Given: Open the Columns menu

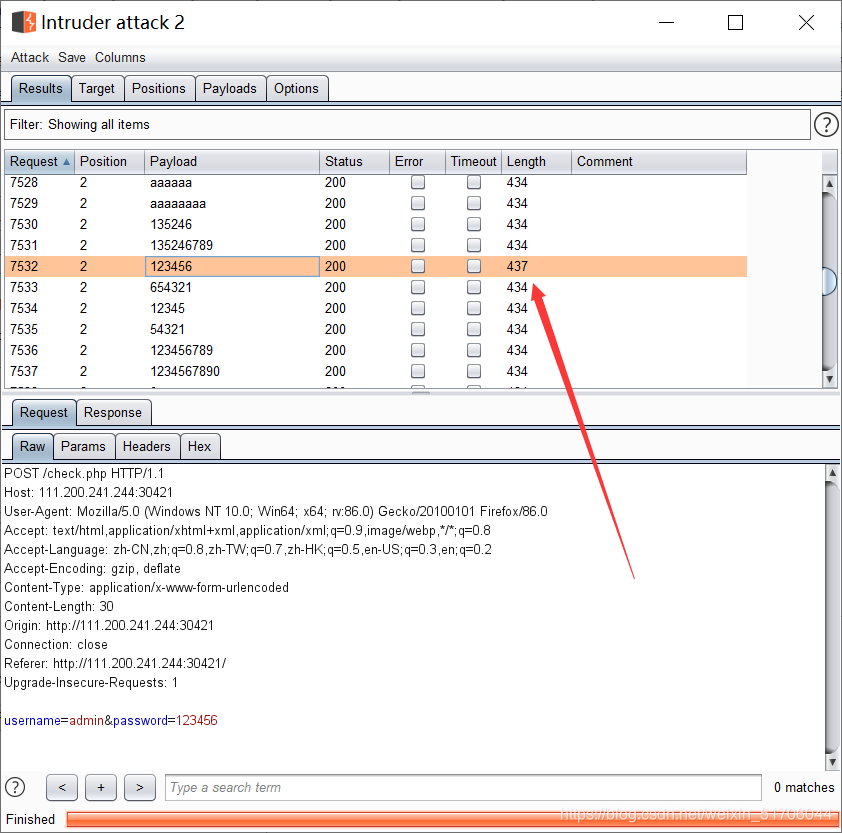Looking at the screenshot, I should 120,57.
